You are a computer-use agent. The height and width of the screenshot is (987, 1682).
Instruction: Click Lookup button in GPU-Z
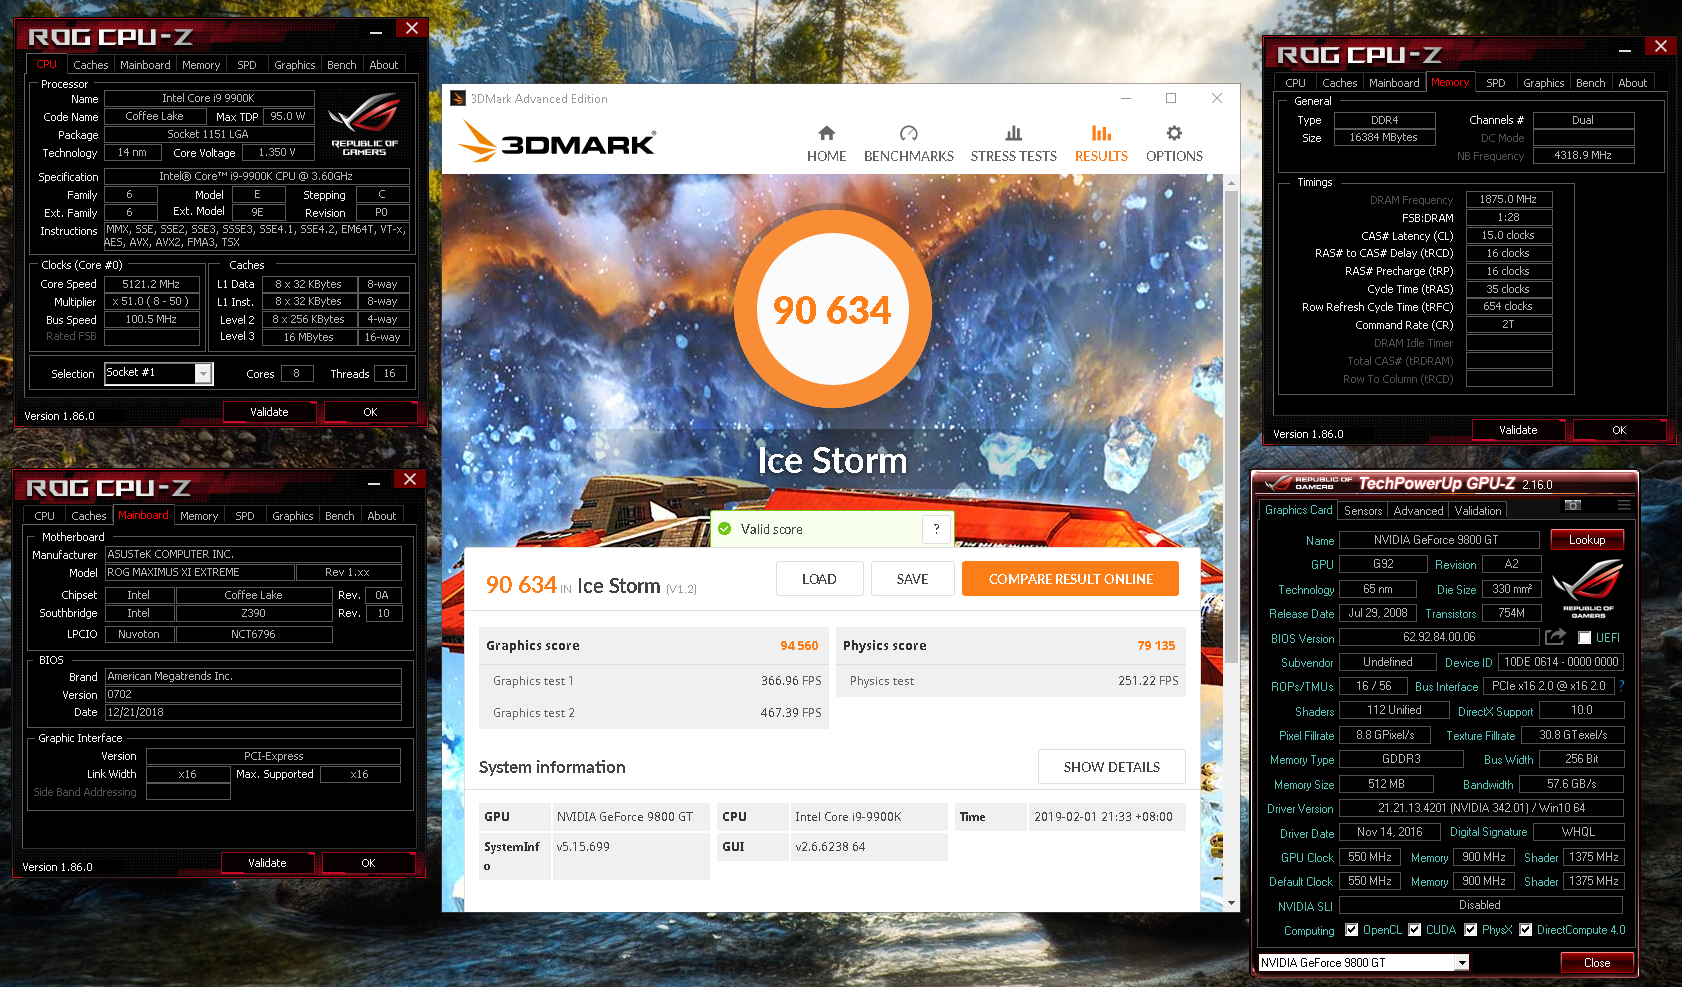coord(1587,540)
